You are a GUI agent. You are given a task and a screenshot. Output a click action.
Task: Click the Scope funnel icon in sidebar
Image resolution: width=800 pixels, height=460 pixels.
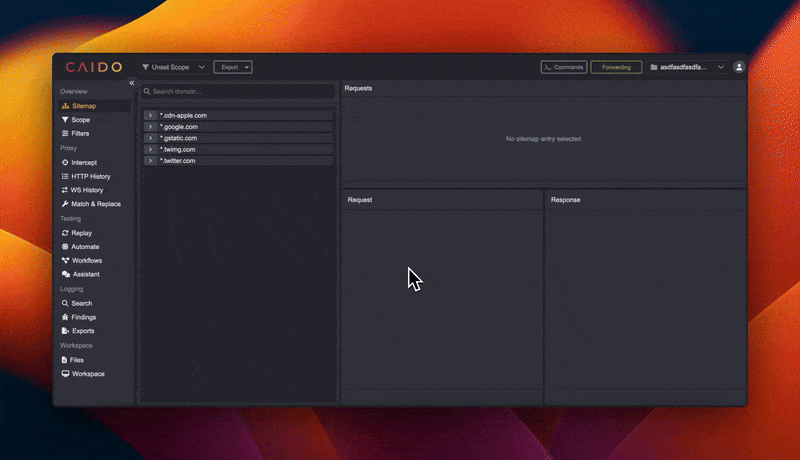pyautogui.click(x=65, y=120)
